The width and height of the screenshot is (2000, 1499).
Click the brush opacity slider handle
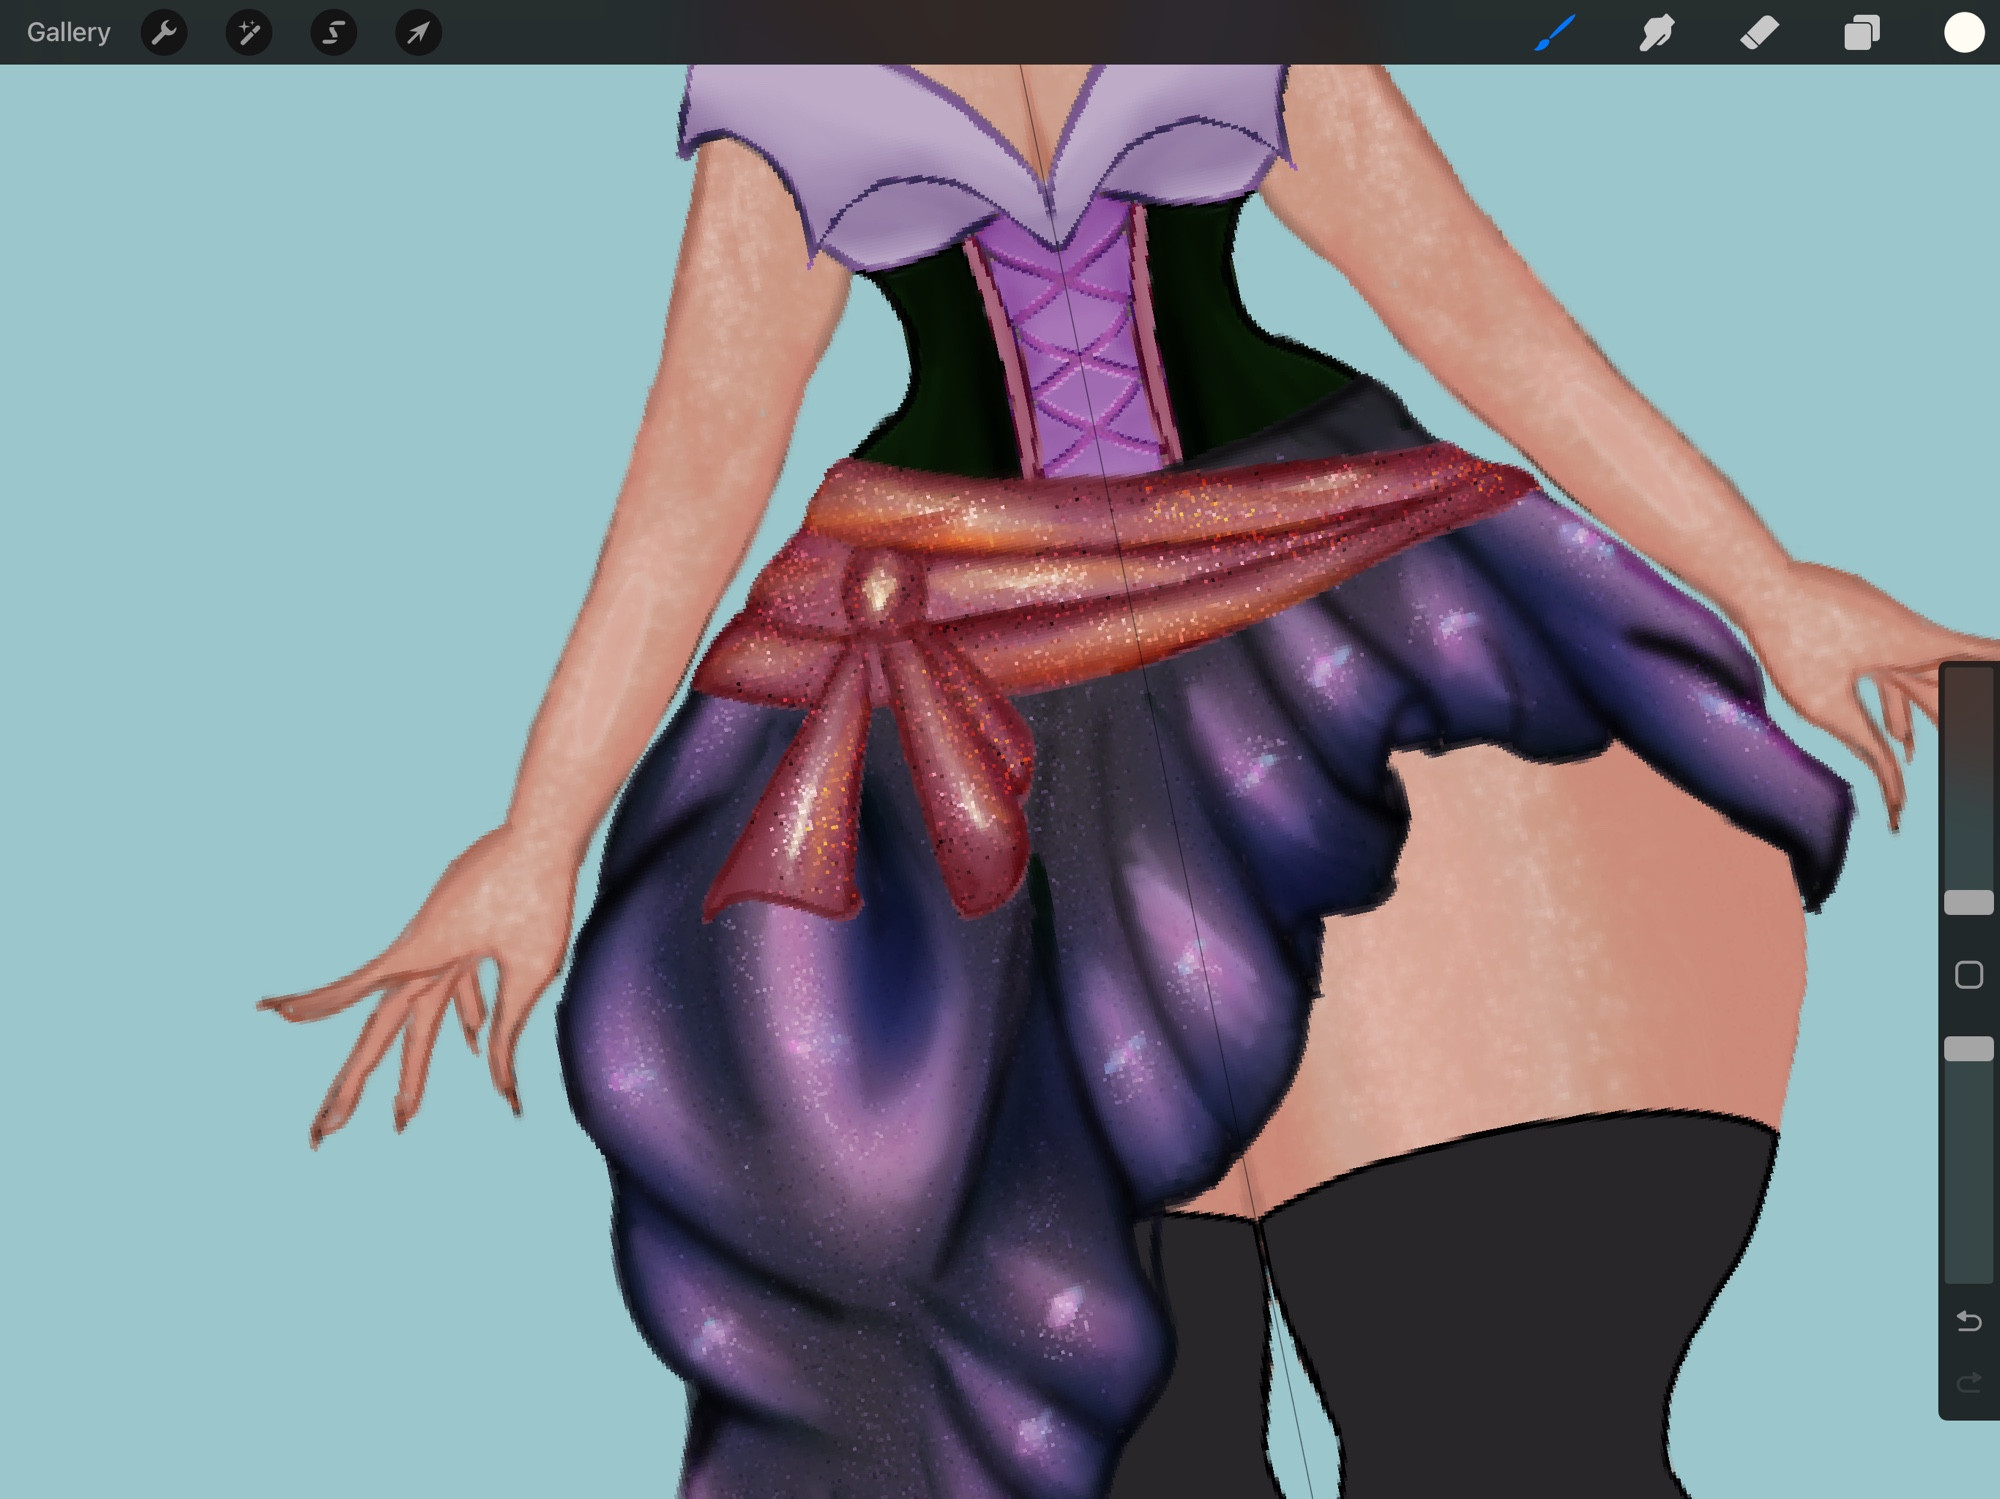click(x=1969, y=1049)
